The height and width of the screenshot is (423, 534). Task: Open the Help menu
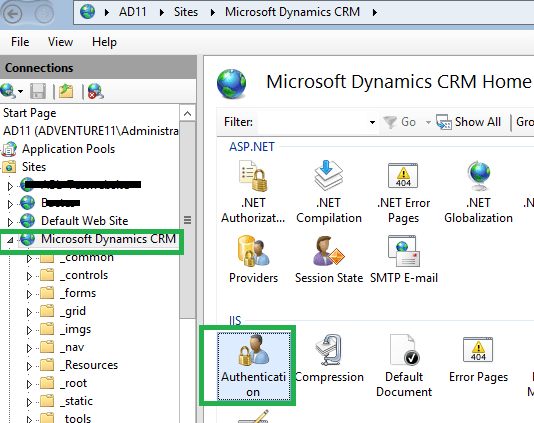tap(104, 42)
